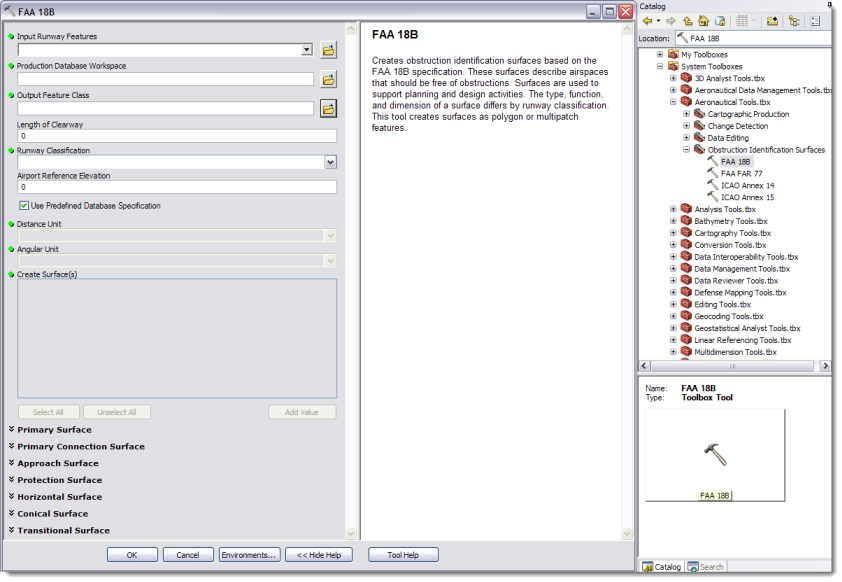Expand the Data Management Tools.tbx node
Screen dimensions: 842x582
[673, 268]
